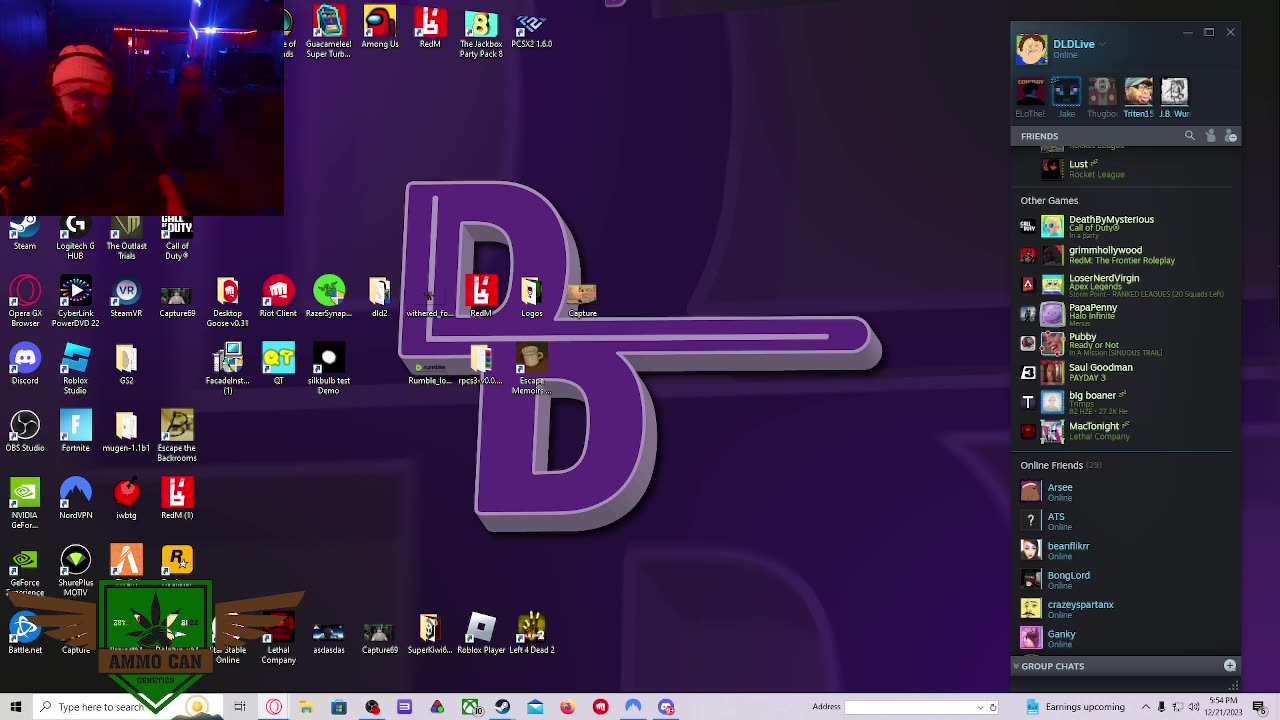Screen dimensions: 1280x720
Task: Launch Battle.net from the desktop
Action: click(25, 635)
